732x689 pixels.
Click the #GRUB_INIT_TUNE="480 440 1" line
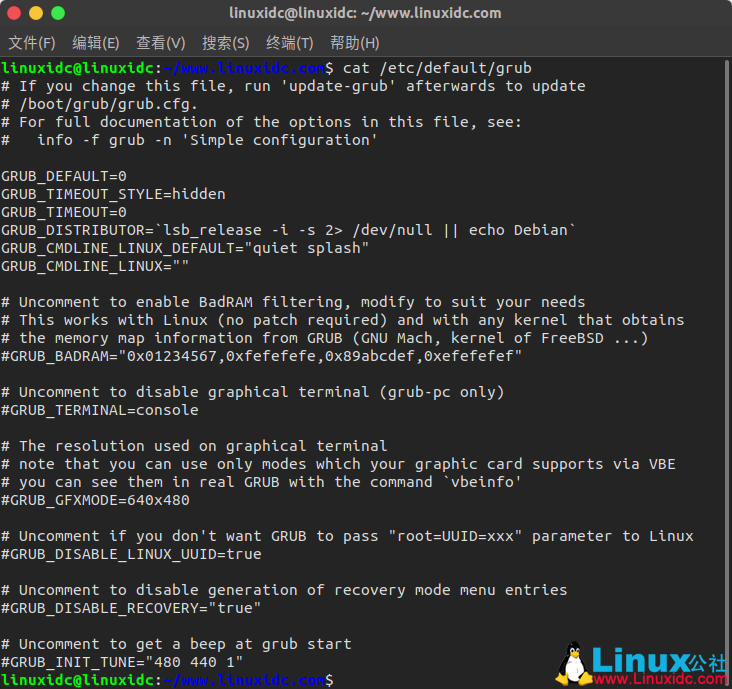pyautogui.click(x=122, y=662)
